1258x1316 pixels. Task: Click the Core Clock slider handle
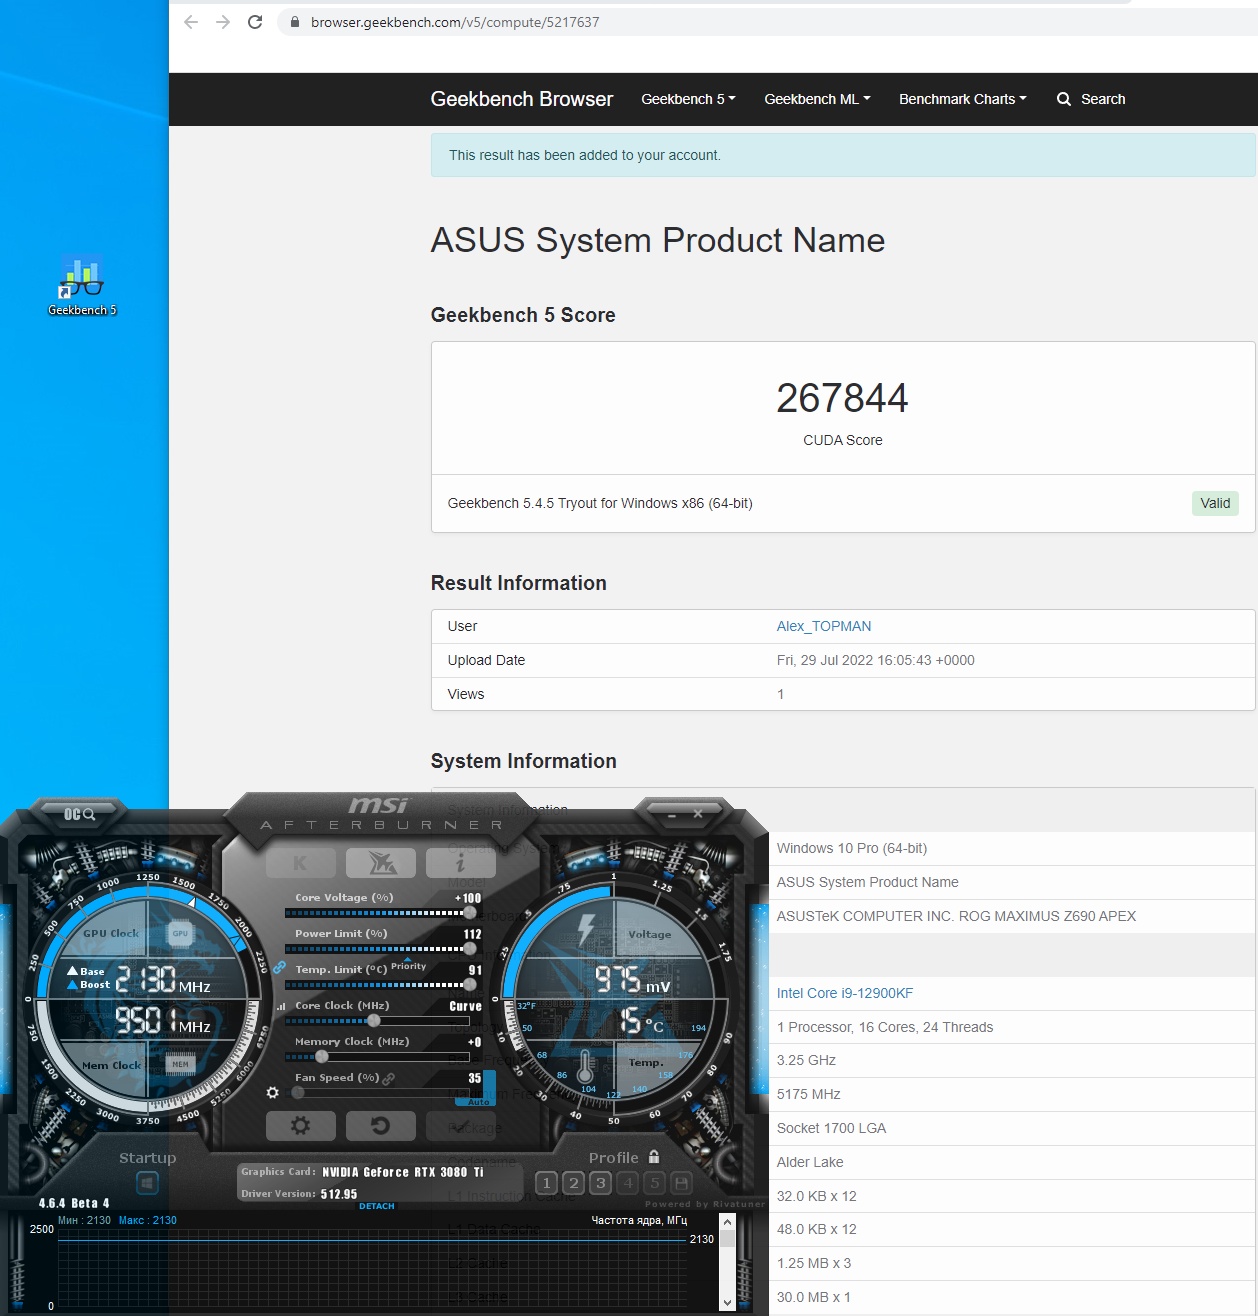(x=374, y=1020)
